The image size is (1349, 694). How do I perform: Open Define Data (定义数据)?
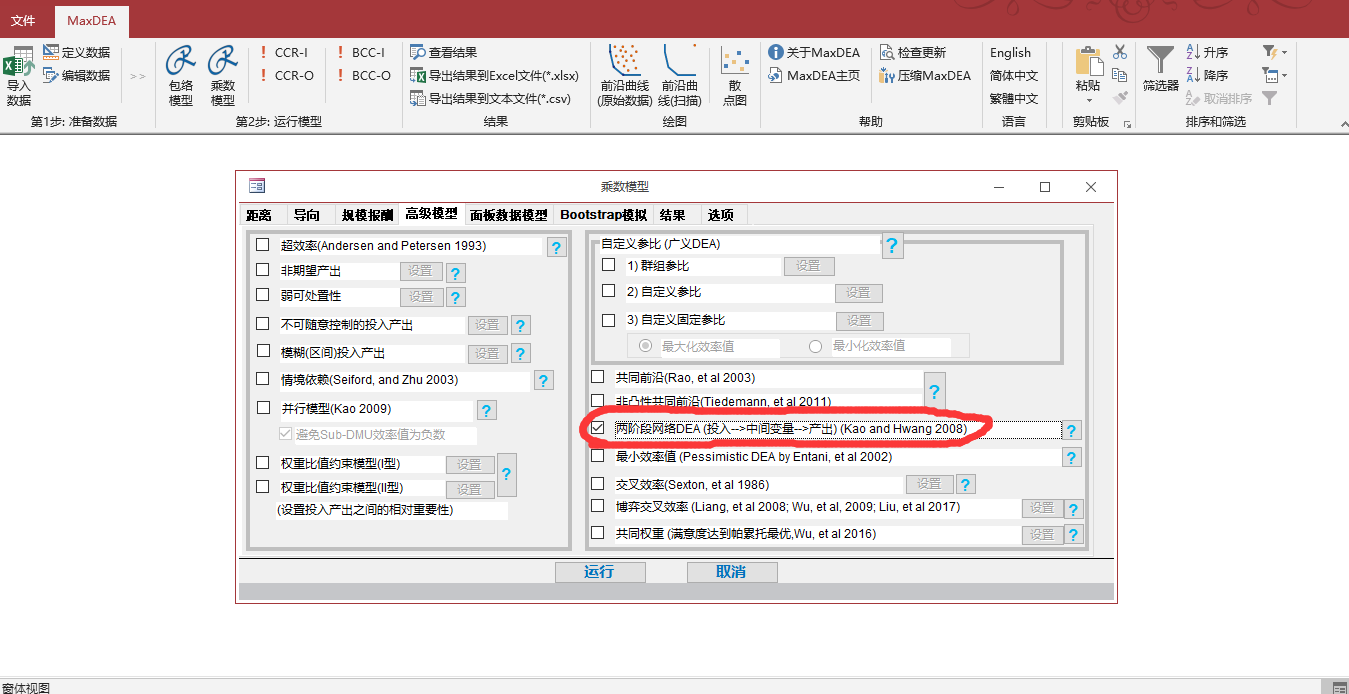click(x=77, y=52)
